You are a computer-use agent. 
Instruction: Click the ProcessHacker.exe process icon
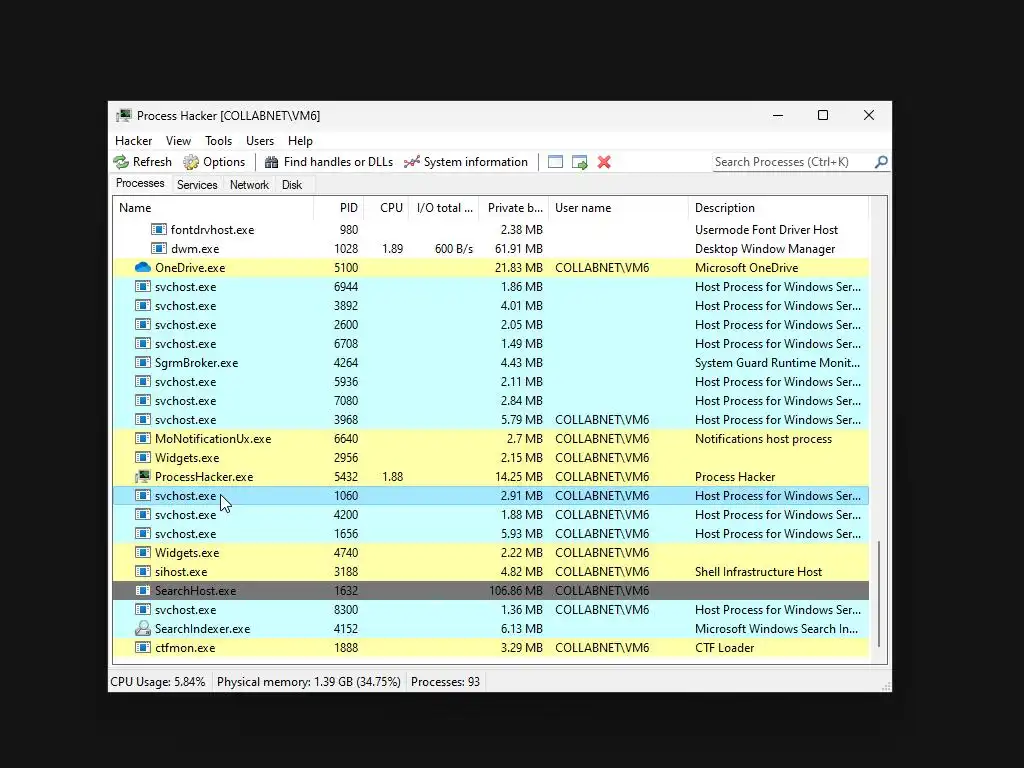click(142, 477)
